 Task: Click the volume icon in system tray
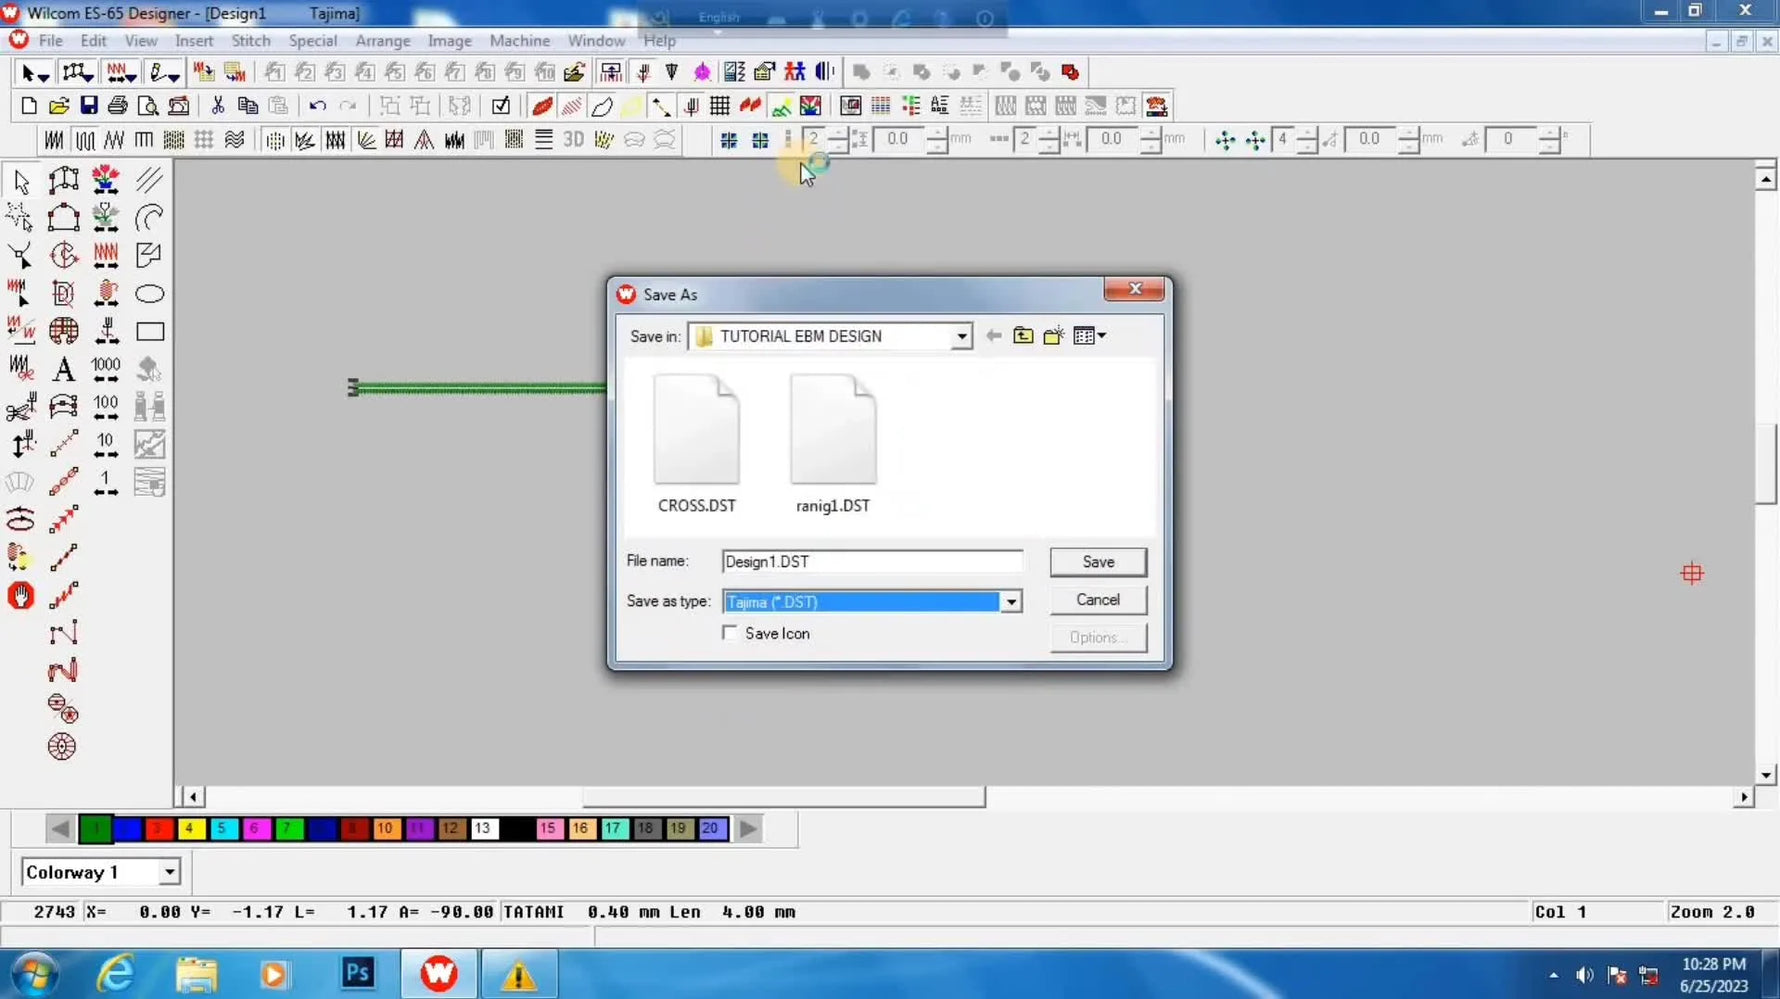click(1585, 975)
